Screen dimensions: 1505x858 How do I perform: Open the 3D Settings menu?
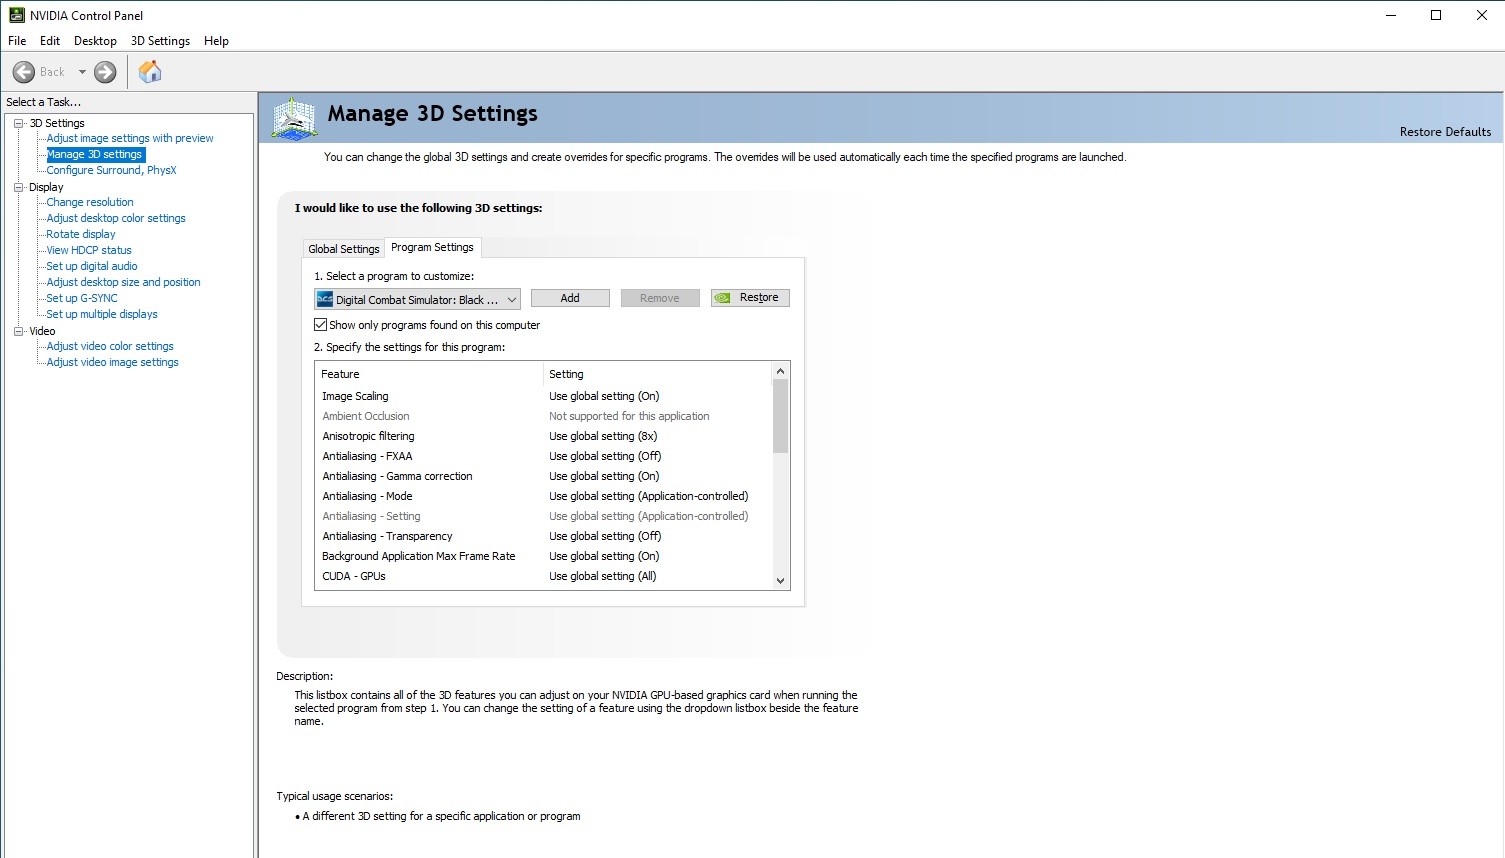point(160,41)
